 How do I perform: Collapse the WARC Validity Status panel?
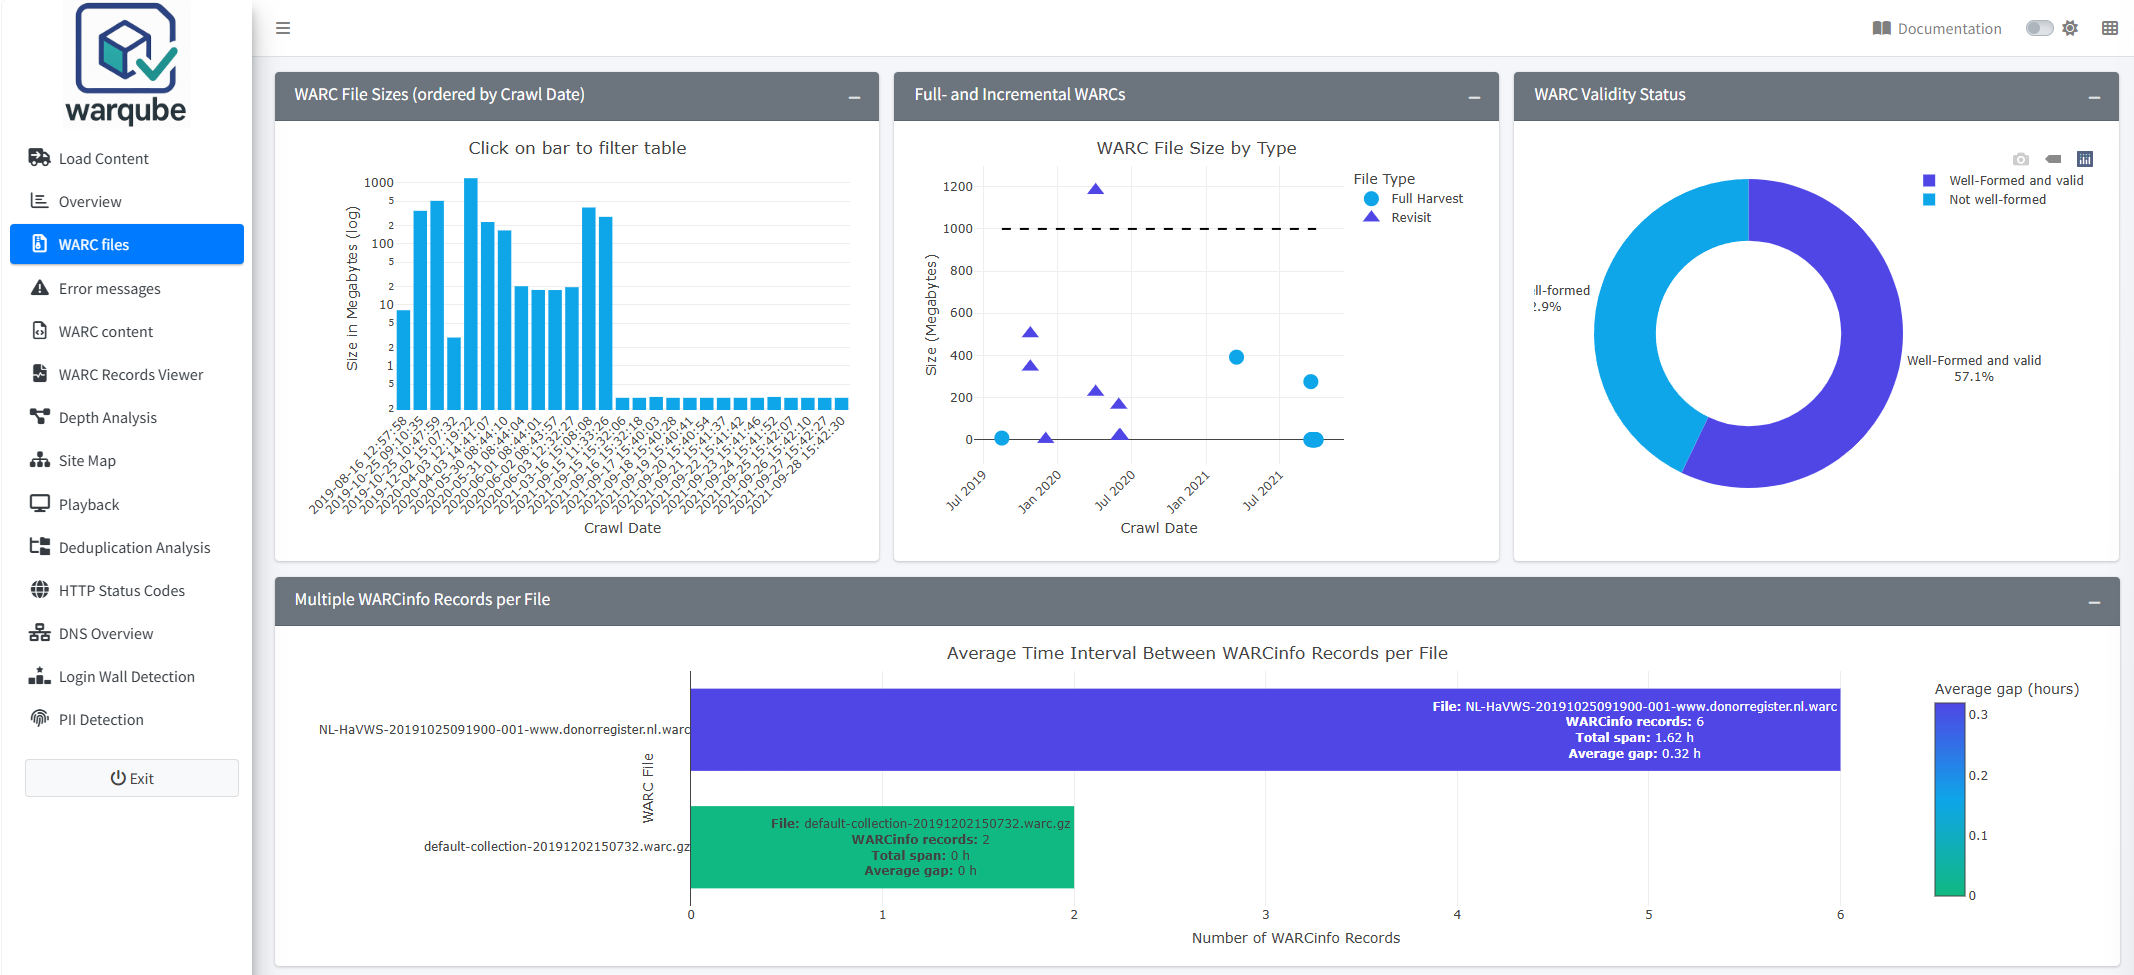[x=2094, y=97]
